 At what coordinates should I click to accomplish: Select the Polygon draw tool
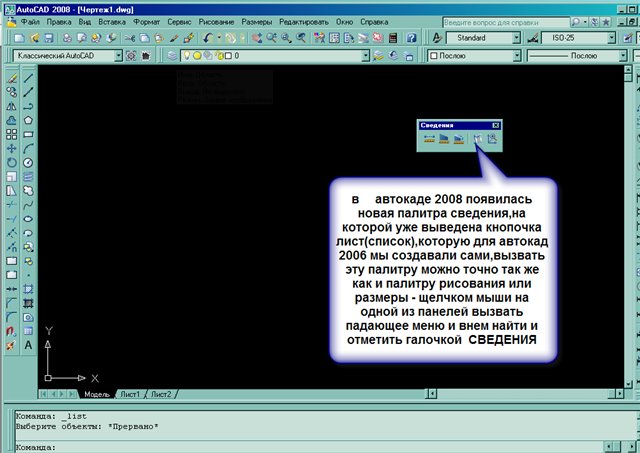tap(28, 120)
